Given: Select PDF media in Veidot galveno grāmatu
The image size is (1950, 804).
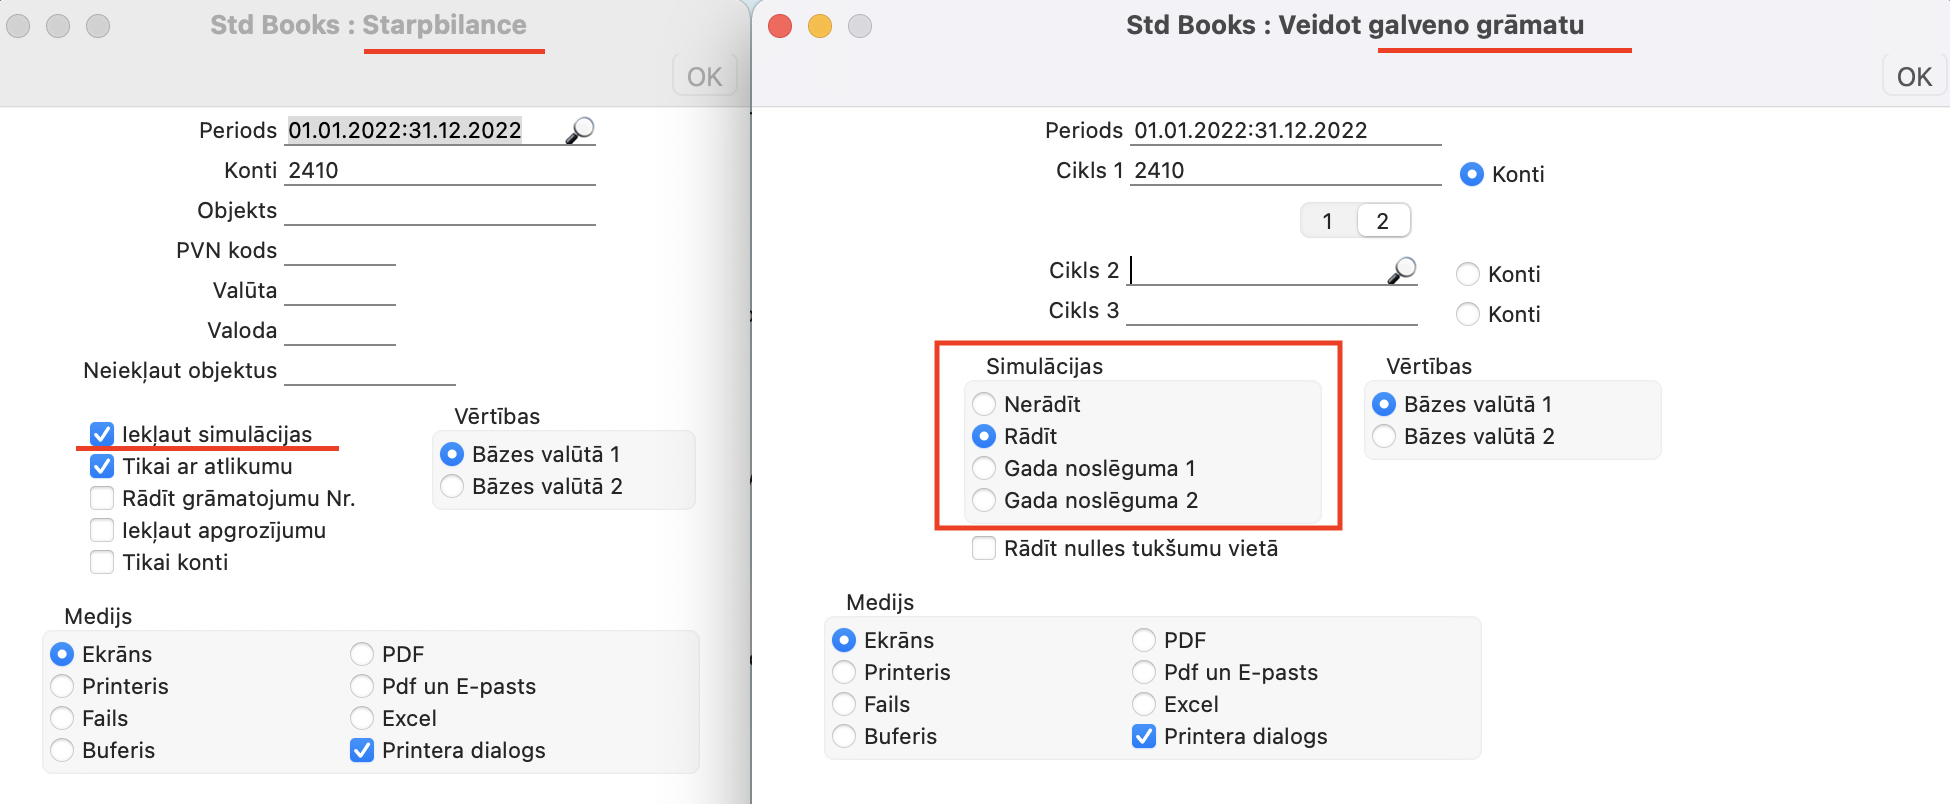Looking at the screenshot, I should [1145, 640].
